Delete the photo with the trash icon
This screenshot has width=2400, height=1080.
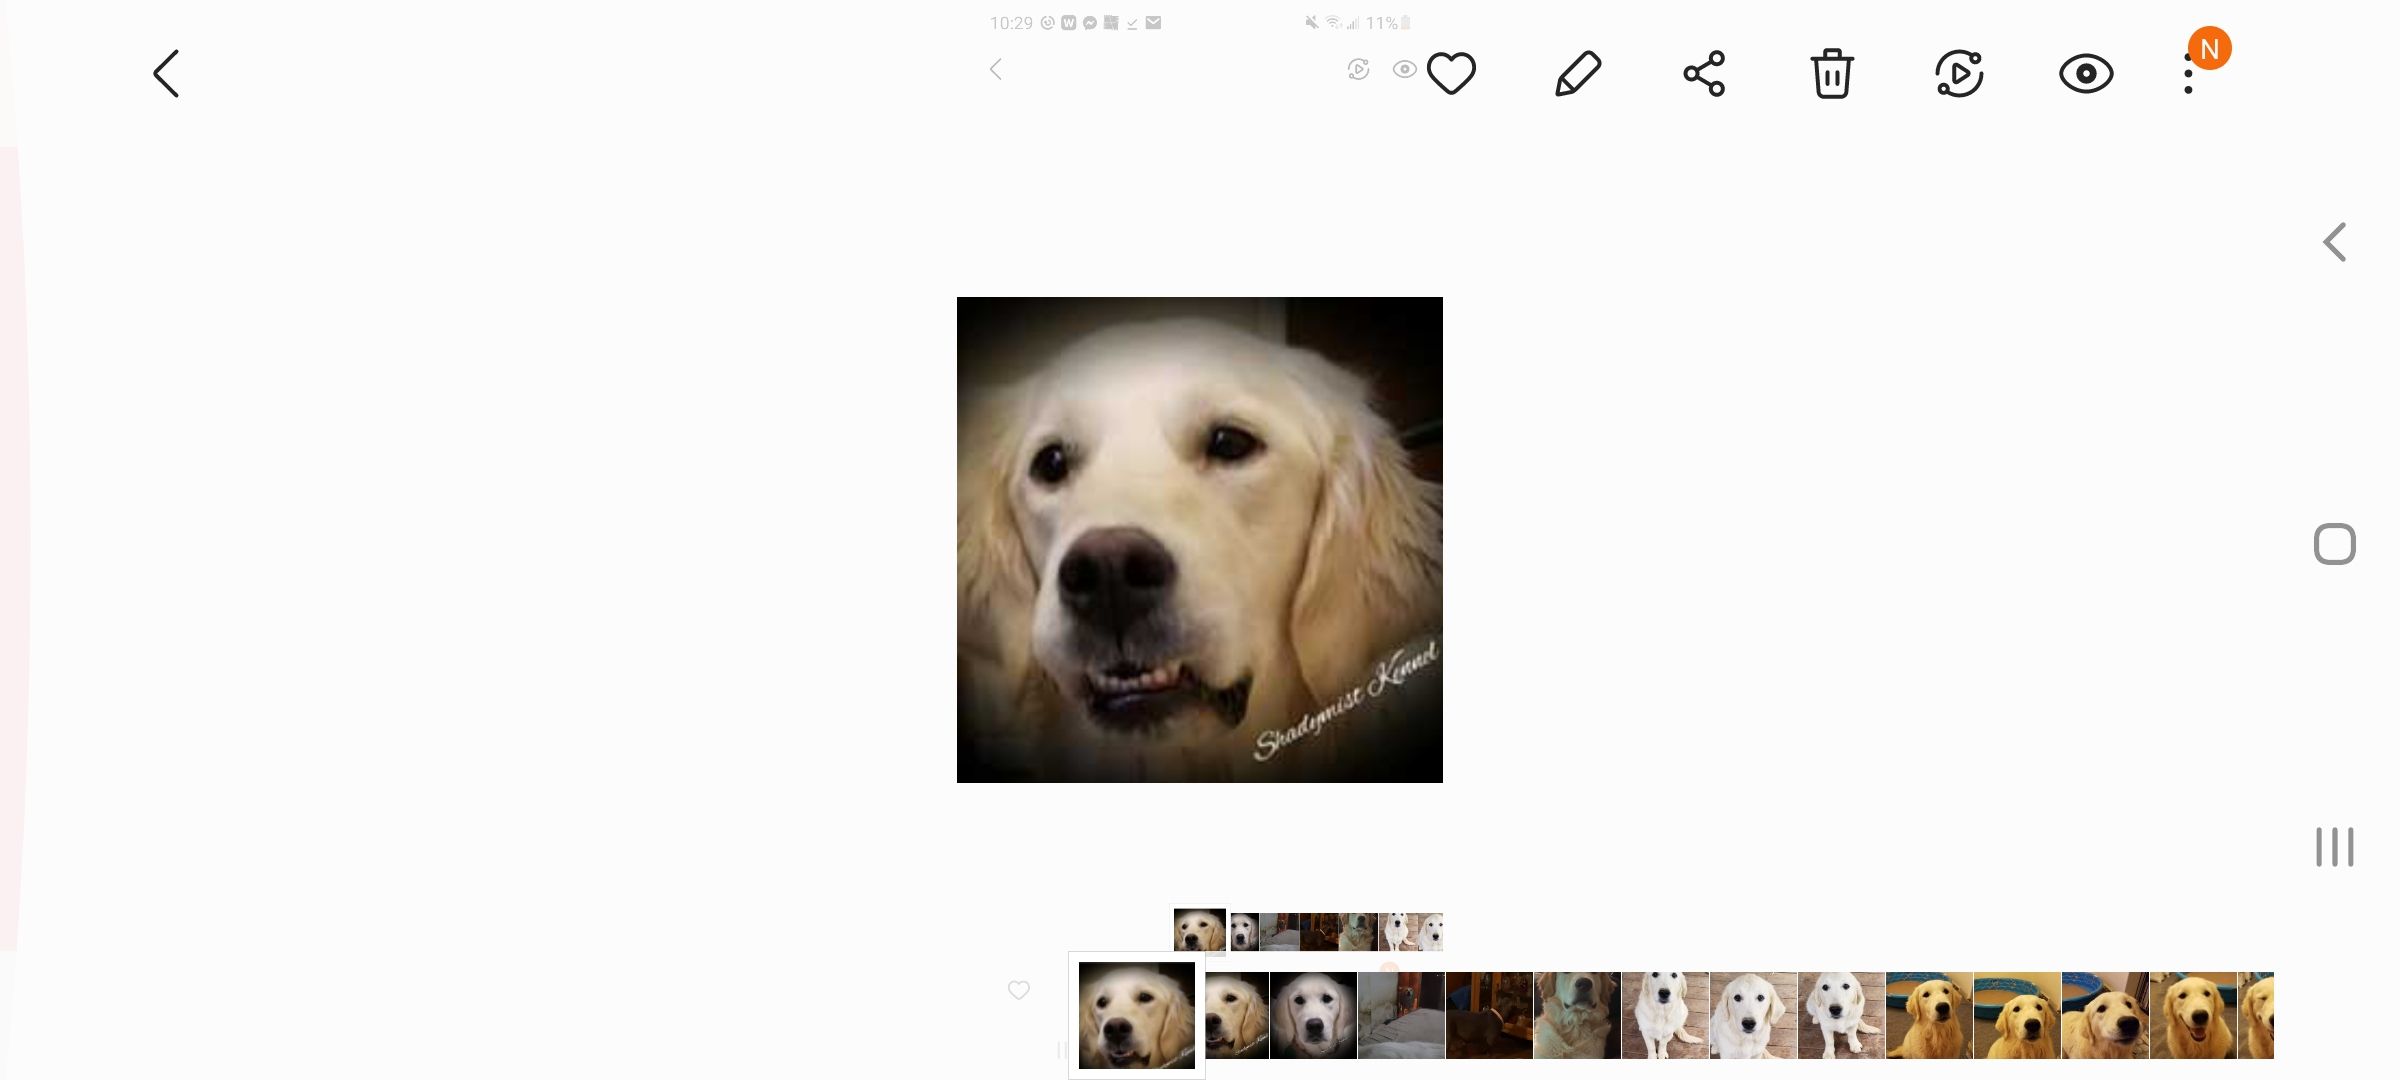pyautogui.click(x=1831, y=74)
